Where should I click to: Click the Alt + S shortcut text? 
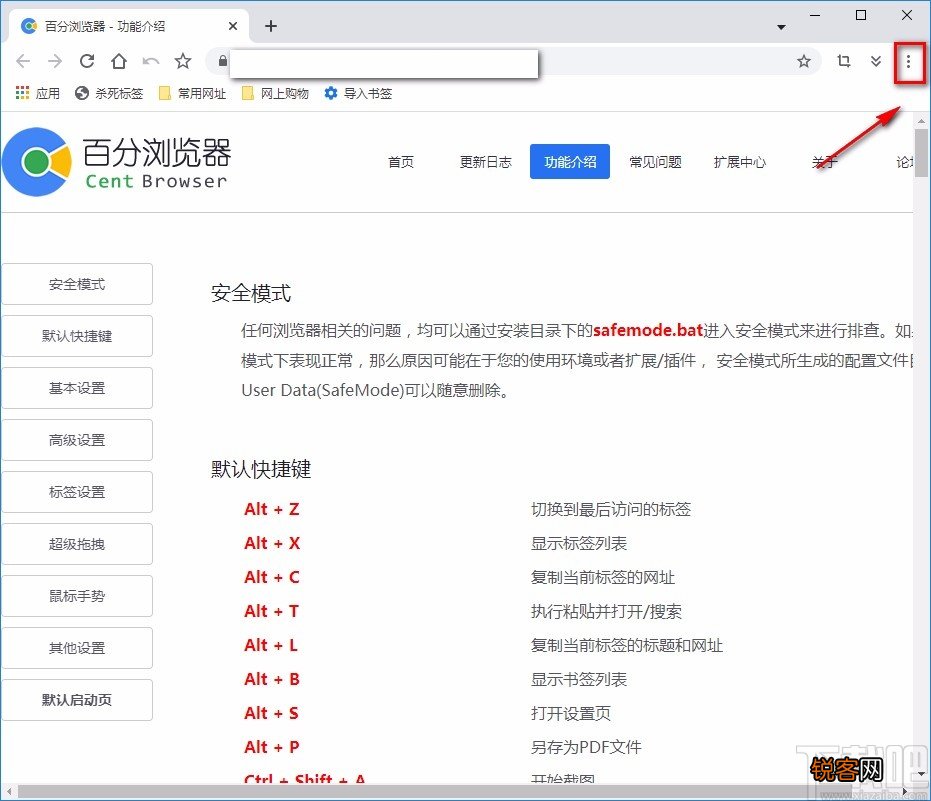pyautogui.click(x=271, y=713)
